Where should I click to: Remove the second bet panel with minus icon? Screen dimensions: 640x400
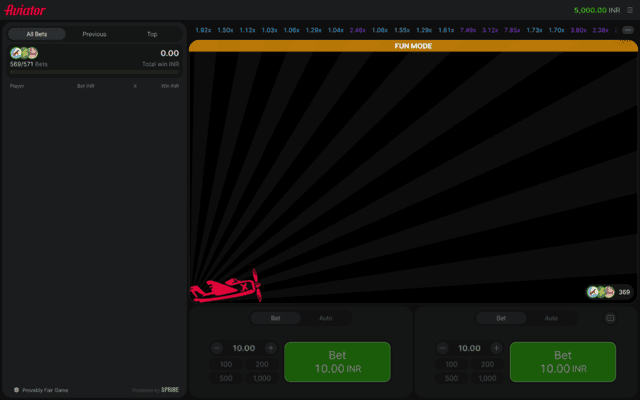pyautogui.click(x=610, y=318)
